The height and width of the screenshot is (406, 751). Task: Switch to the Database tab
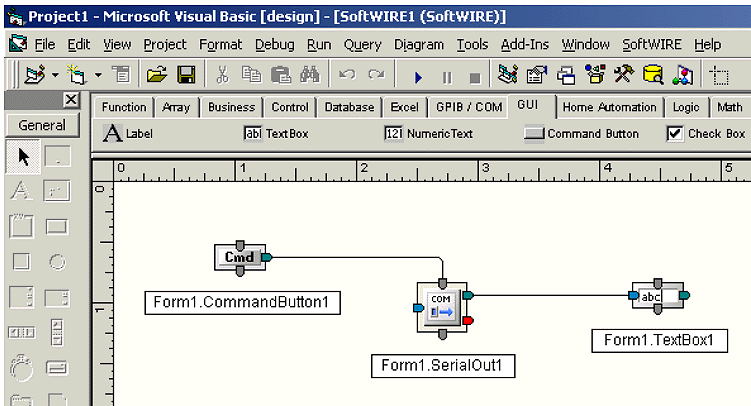point(349,107)
